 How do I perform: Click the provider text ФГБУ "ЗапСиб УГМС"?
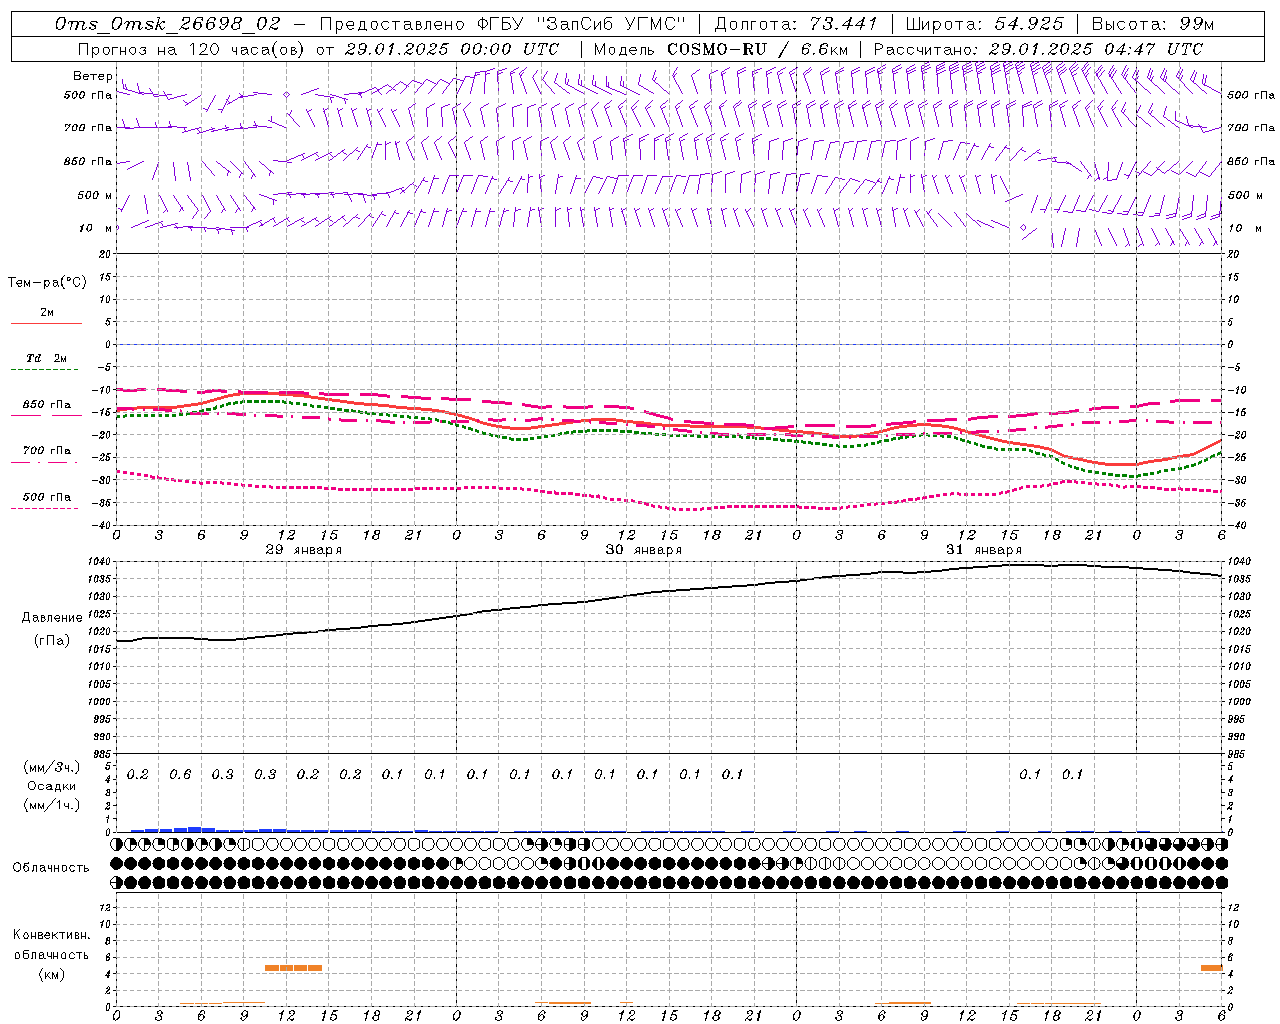pos(581,24)
